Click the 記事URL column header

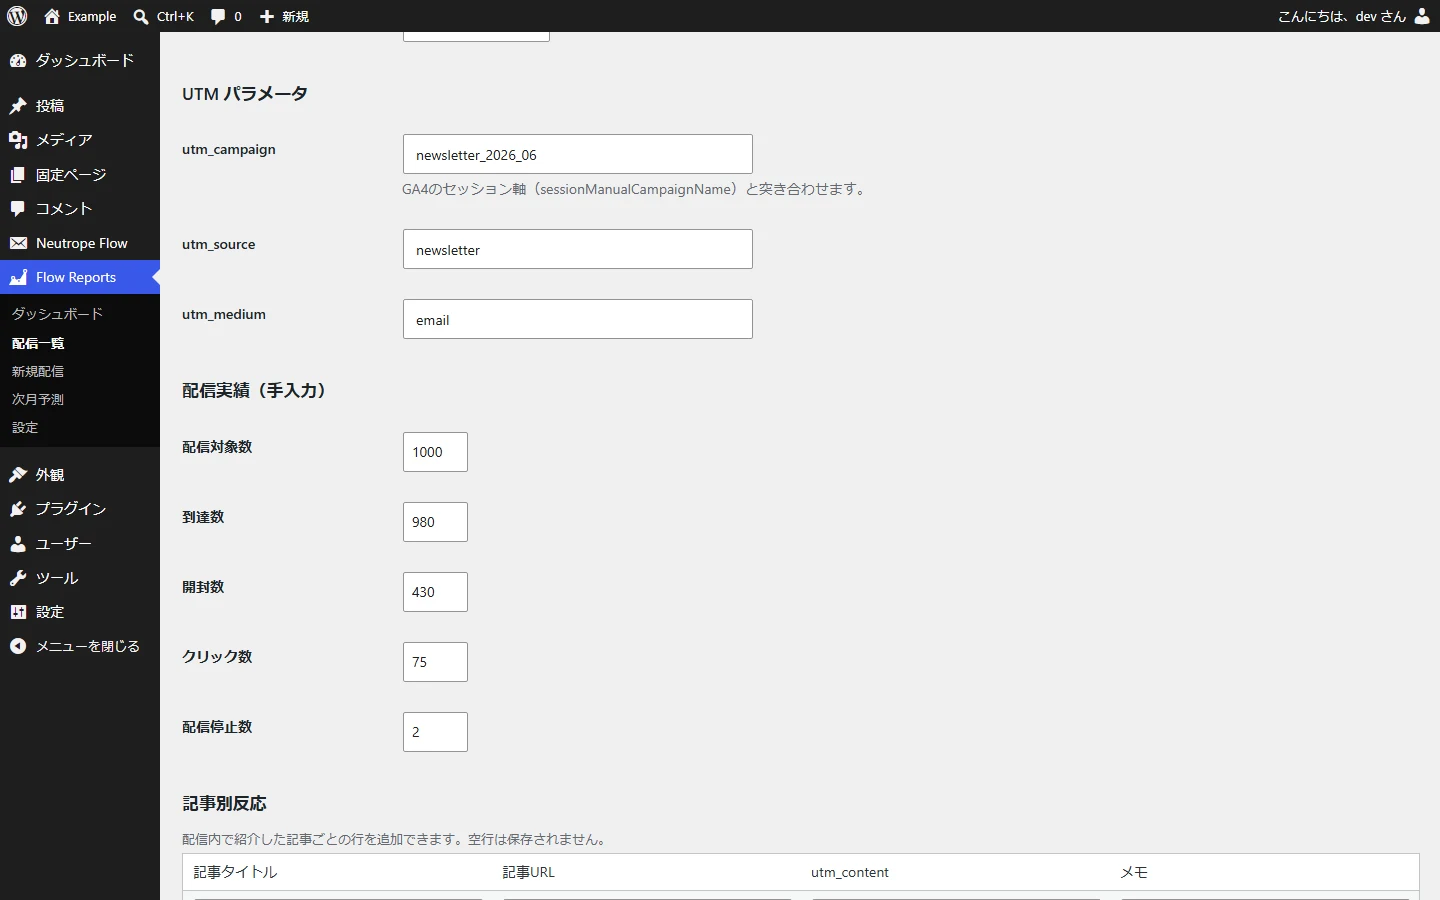(x=528, y=872)
